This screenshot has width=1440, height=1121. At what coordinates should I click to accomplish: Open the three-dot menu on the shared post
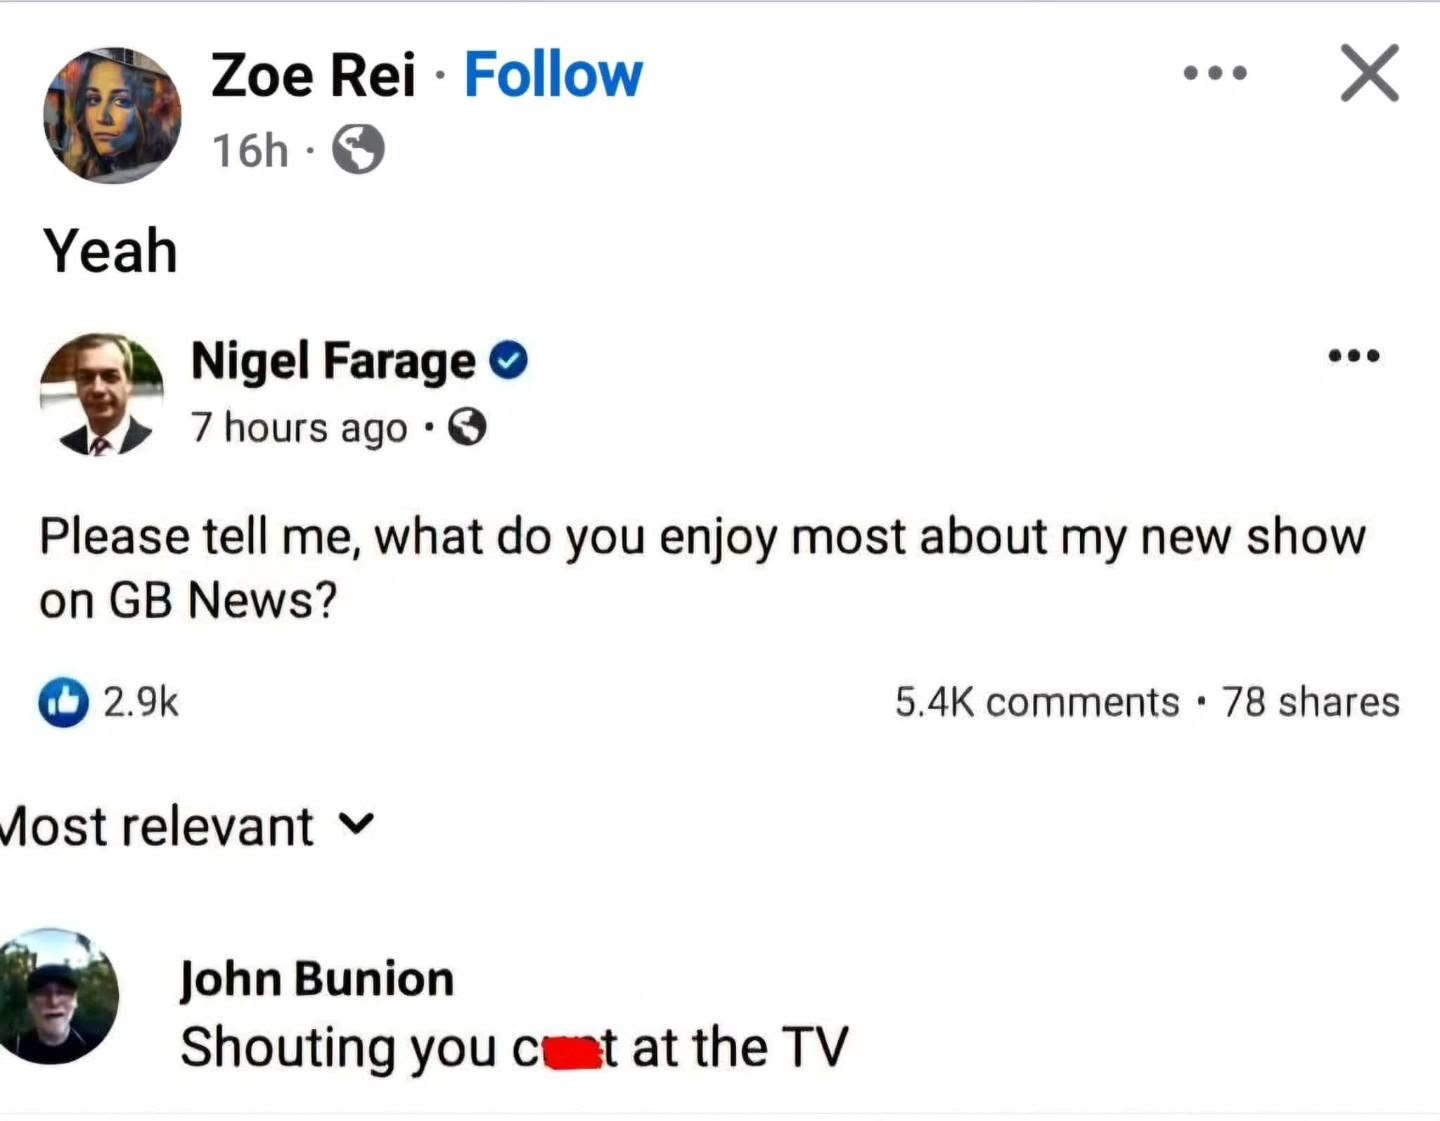point(1354,356)
